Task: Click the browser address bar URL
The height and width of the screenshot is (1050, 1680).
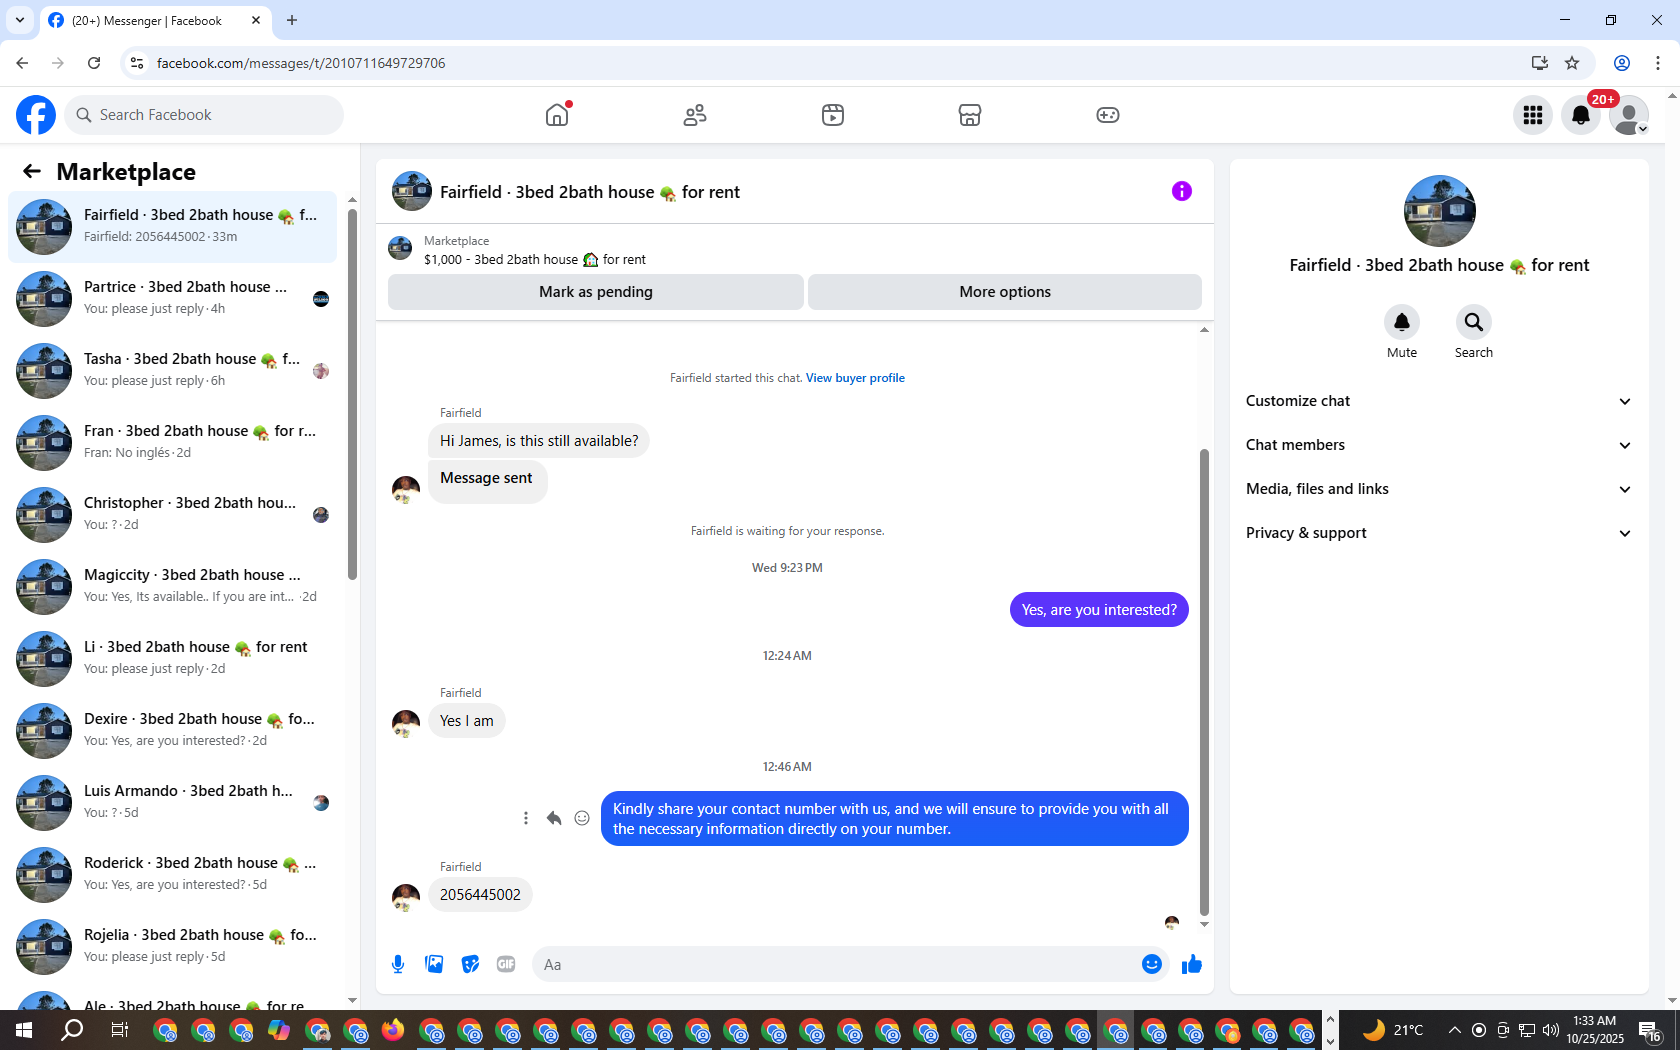Action: pyautogui.click(x=301, y=63)
